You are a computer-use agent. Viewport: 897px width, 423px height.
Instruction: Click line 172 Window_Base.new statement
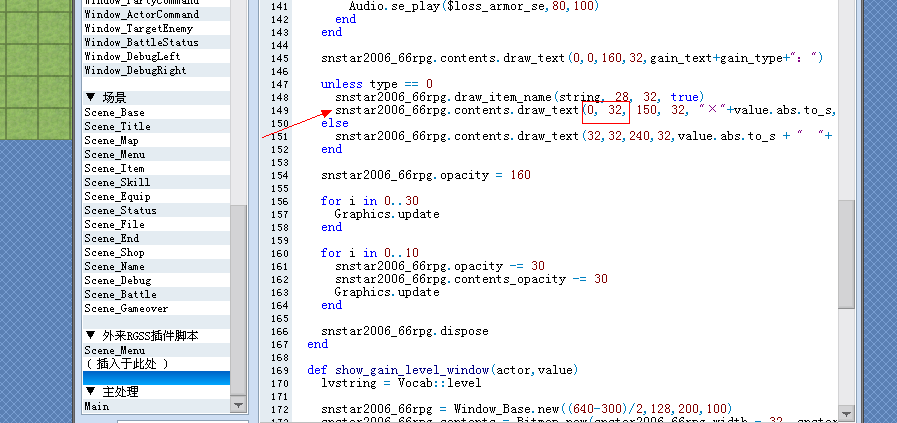526,409
